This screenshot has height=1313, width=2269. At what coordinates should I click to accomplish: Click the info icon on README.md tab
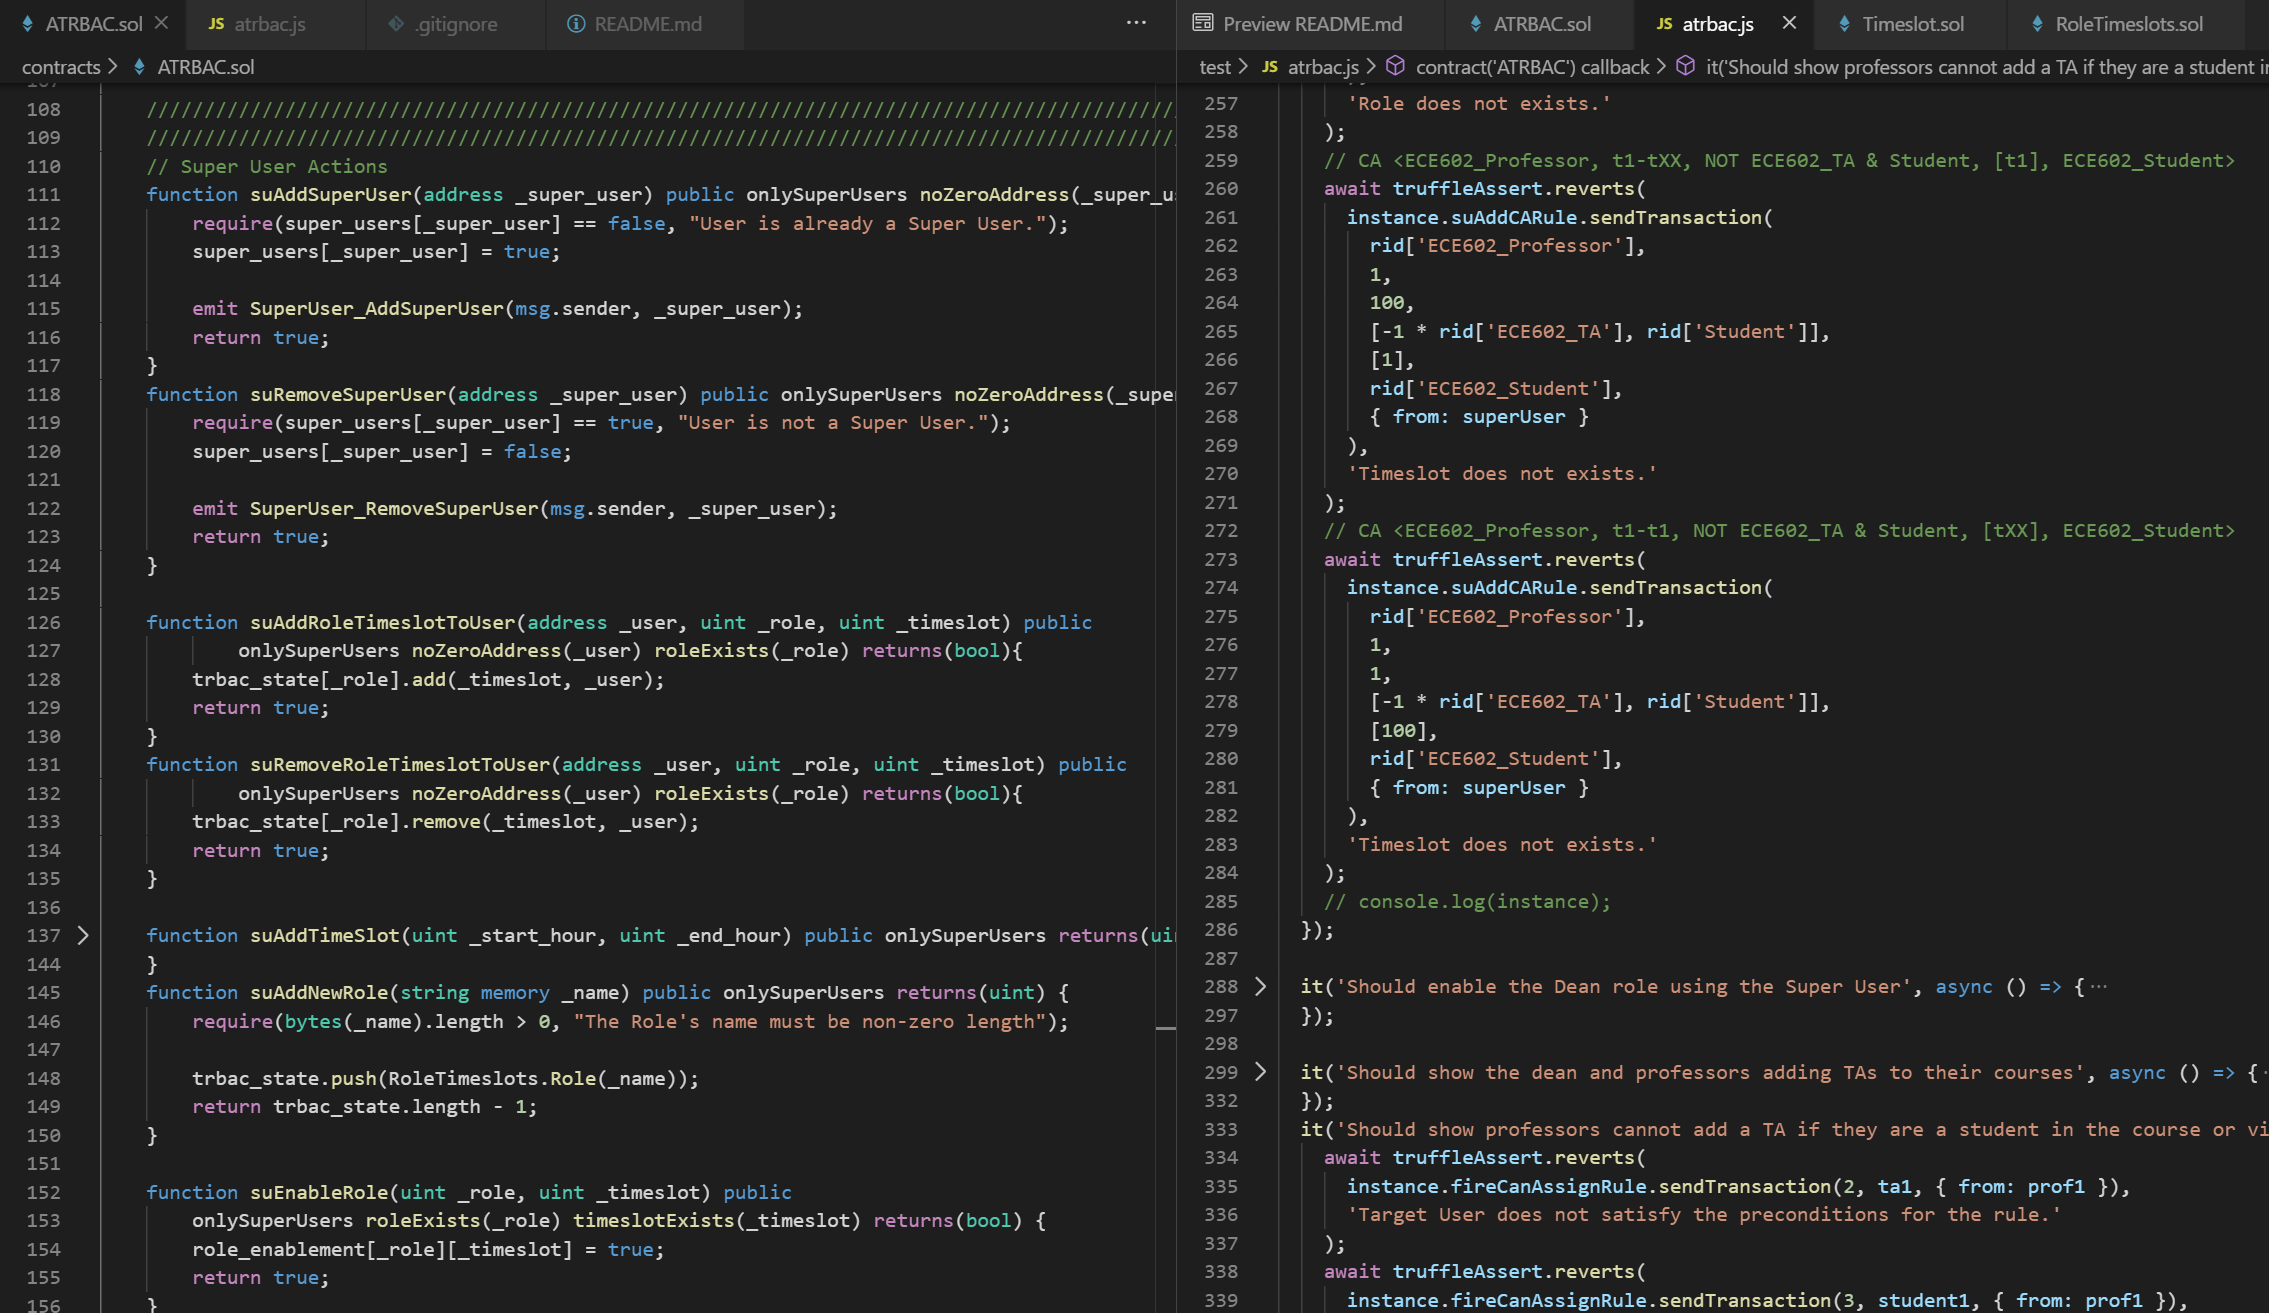[576, 24]
